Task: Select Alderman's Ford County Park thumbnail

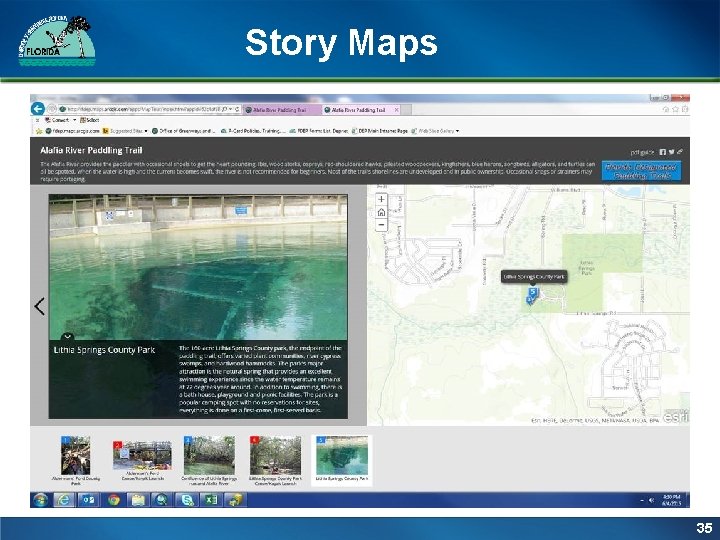Action: pyautogui.click(x=76, y=461)
